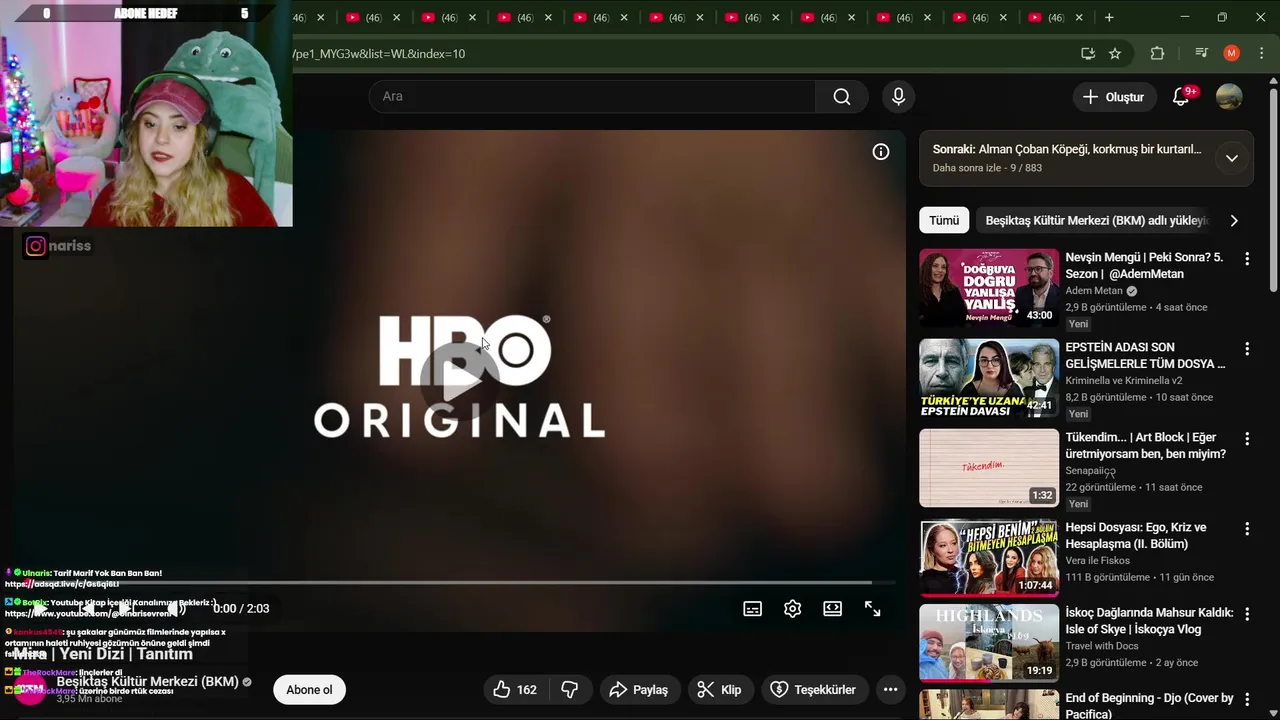Open options menu for Nevşin Mengü video

pos(1247,259)
